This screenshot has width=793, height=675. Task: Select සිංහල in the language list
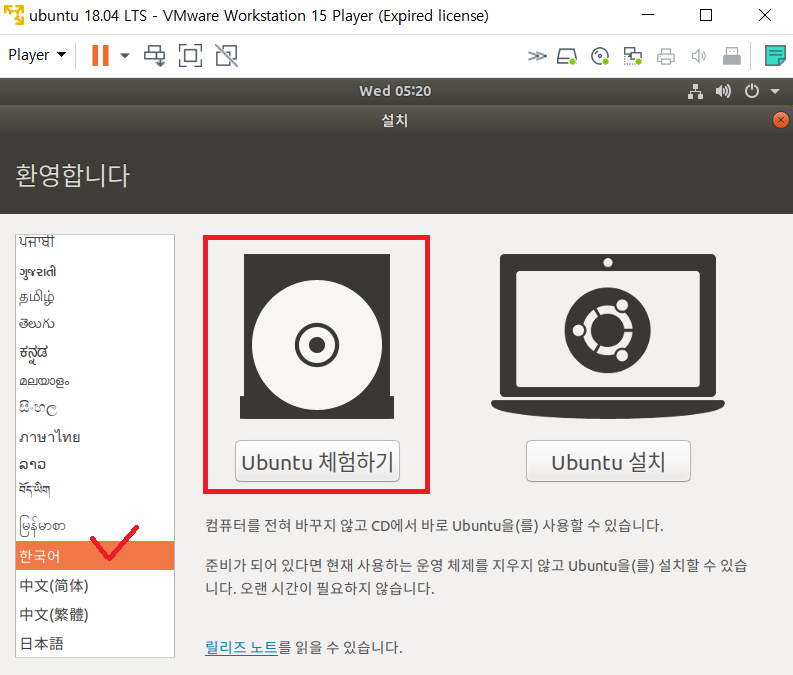click(95, 408)
